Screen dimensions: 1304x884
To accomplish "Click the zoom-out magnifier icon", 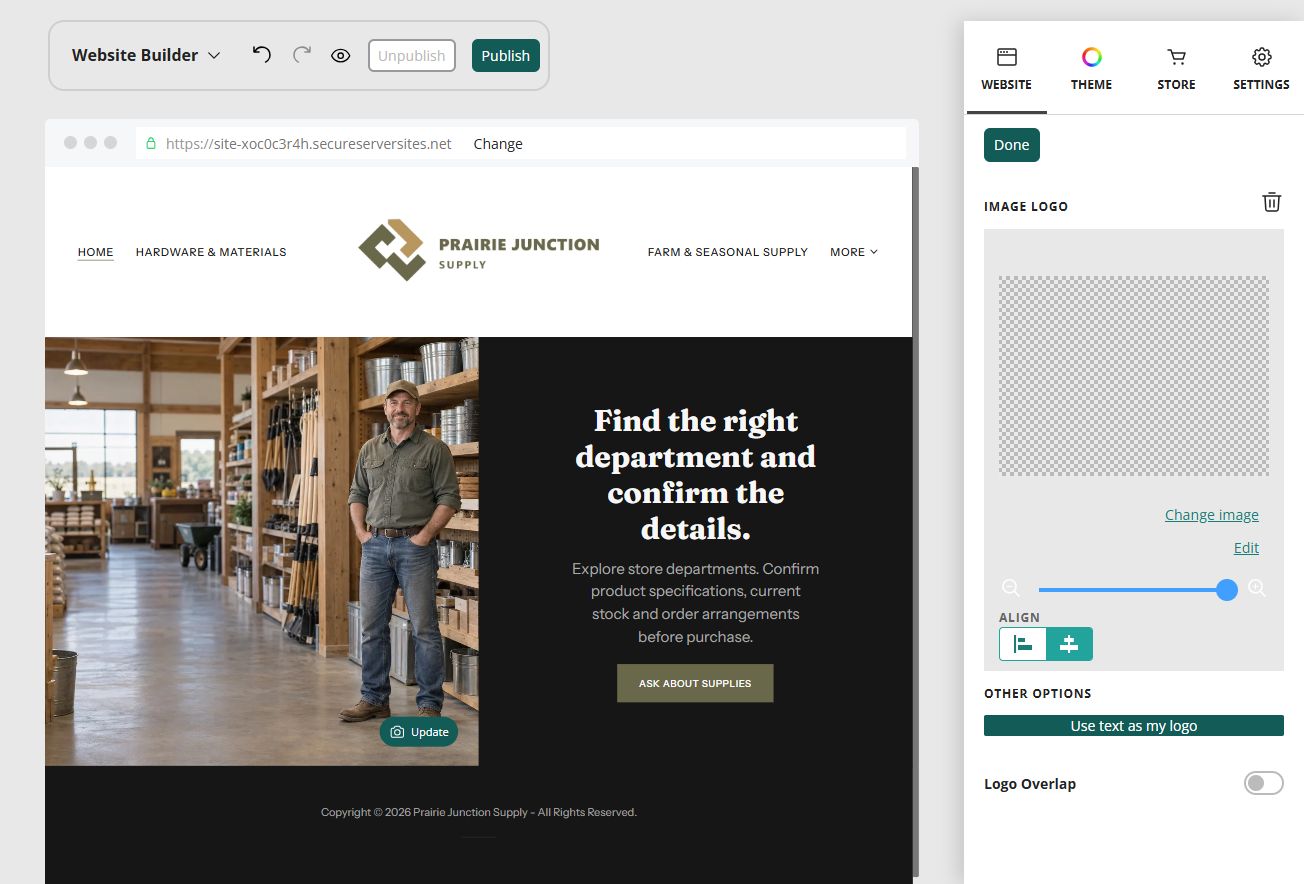I will point(1011,588).
